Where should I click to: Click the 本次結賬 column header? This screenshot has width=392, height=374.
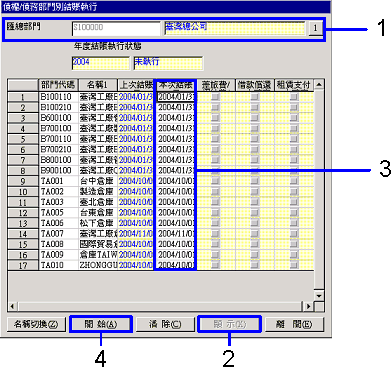[x=176, y=85]
